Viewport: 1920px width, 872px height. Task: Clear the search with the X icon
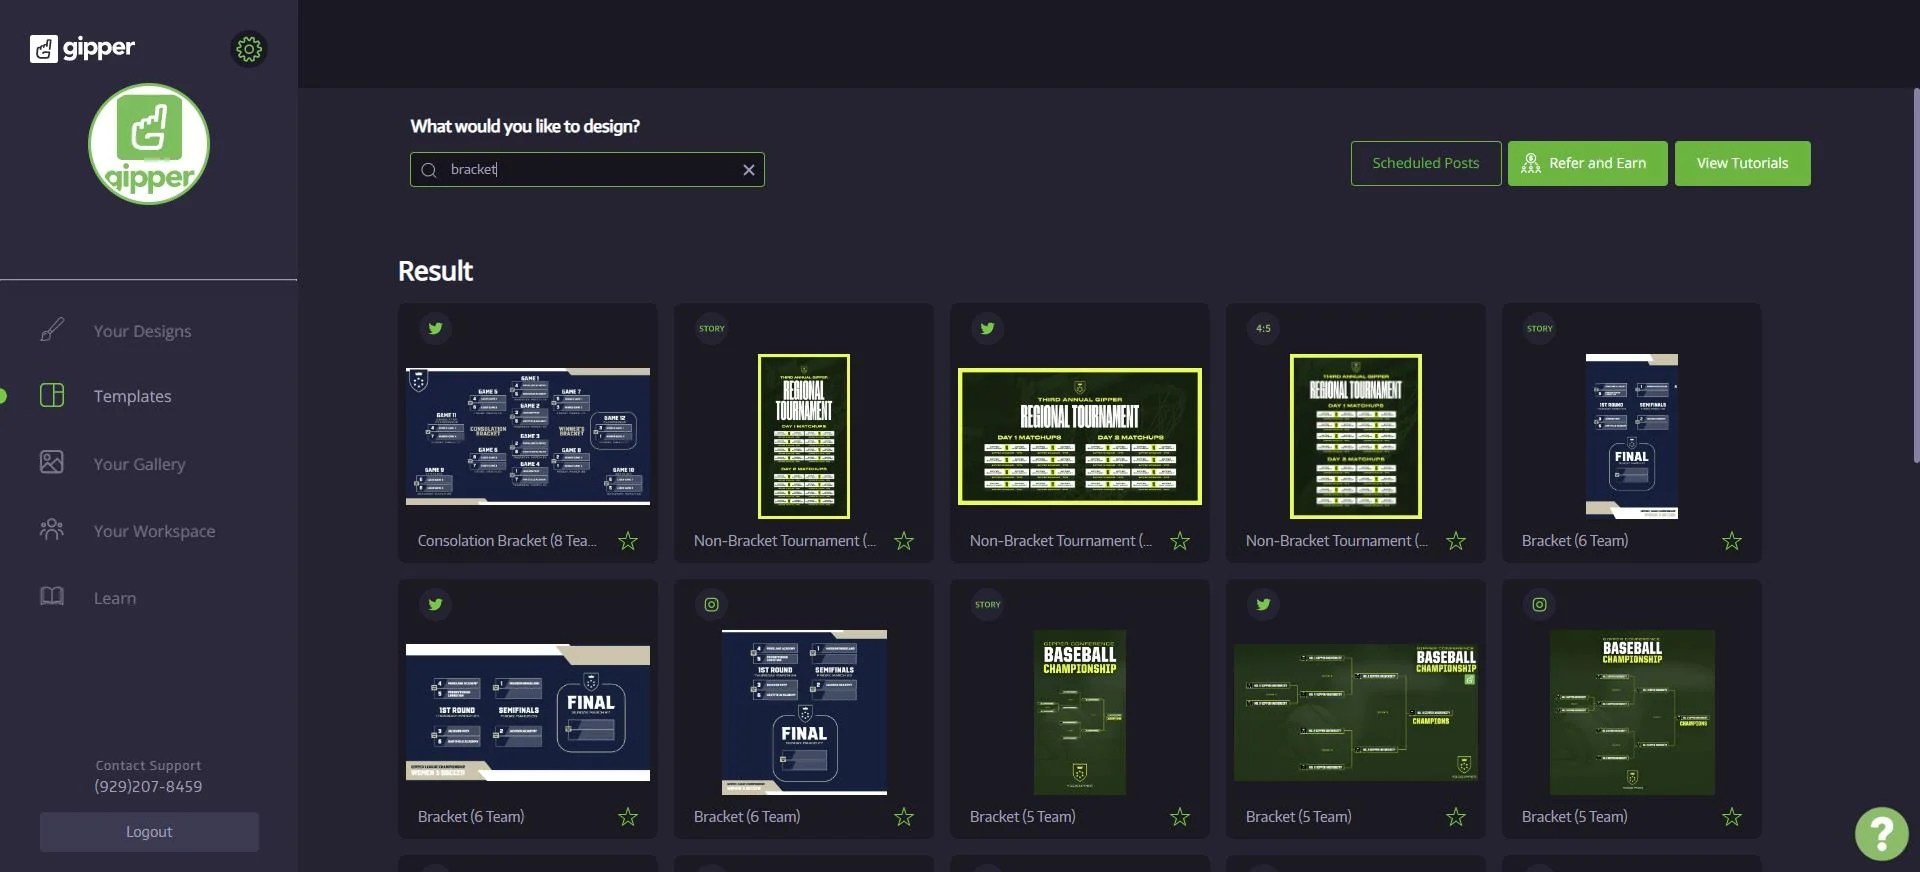pyautogui.click(x=748, y=170)
